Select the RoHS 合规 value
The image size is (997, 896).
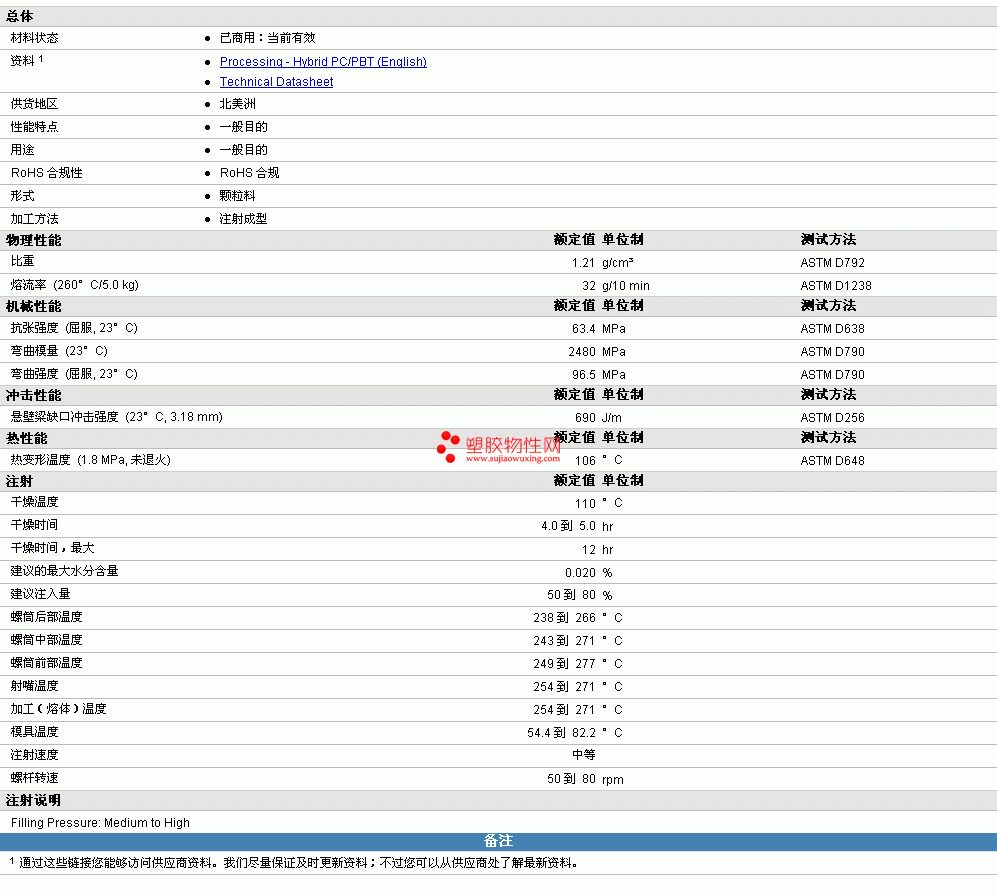point(249,173)
